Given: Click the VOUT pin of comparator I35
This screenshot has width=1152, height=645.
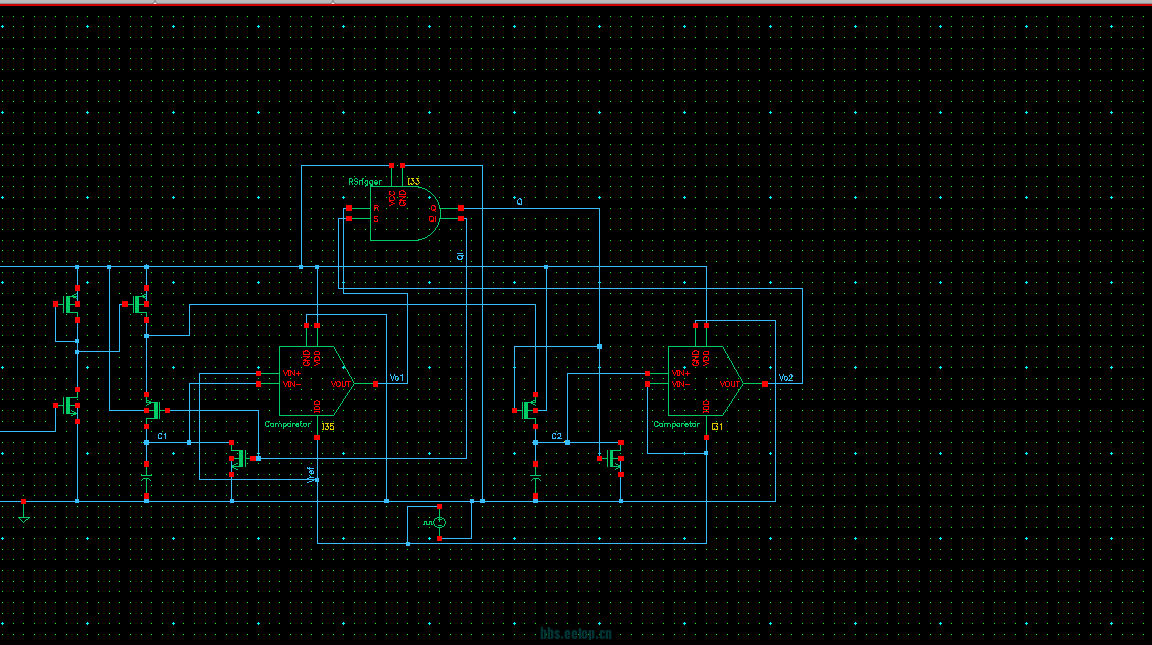Looking at the screenshot, I should click(375, 384).
